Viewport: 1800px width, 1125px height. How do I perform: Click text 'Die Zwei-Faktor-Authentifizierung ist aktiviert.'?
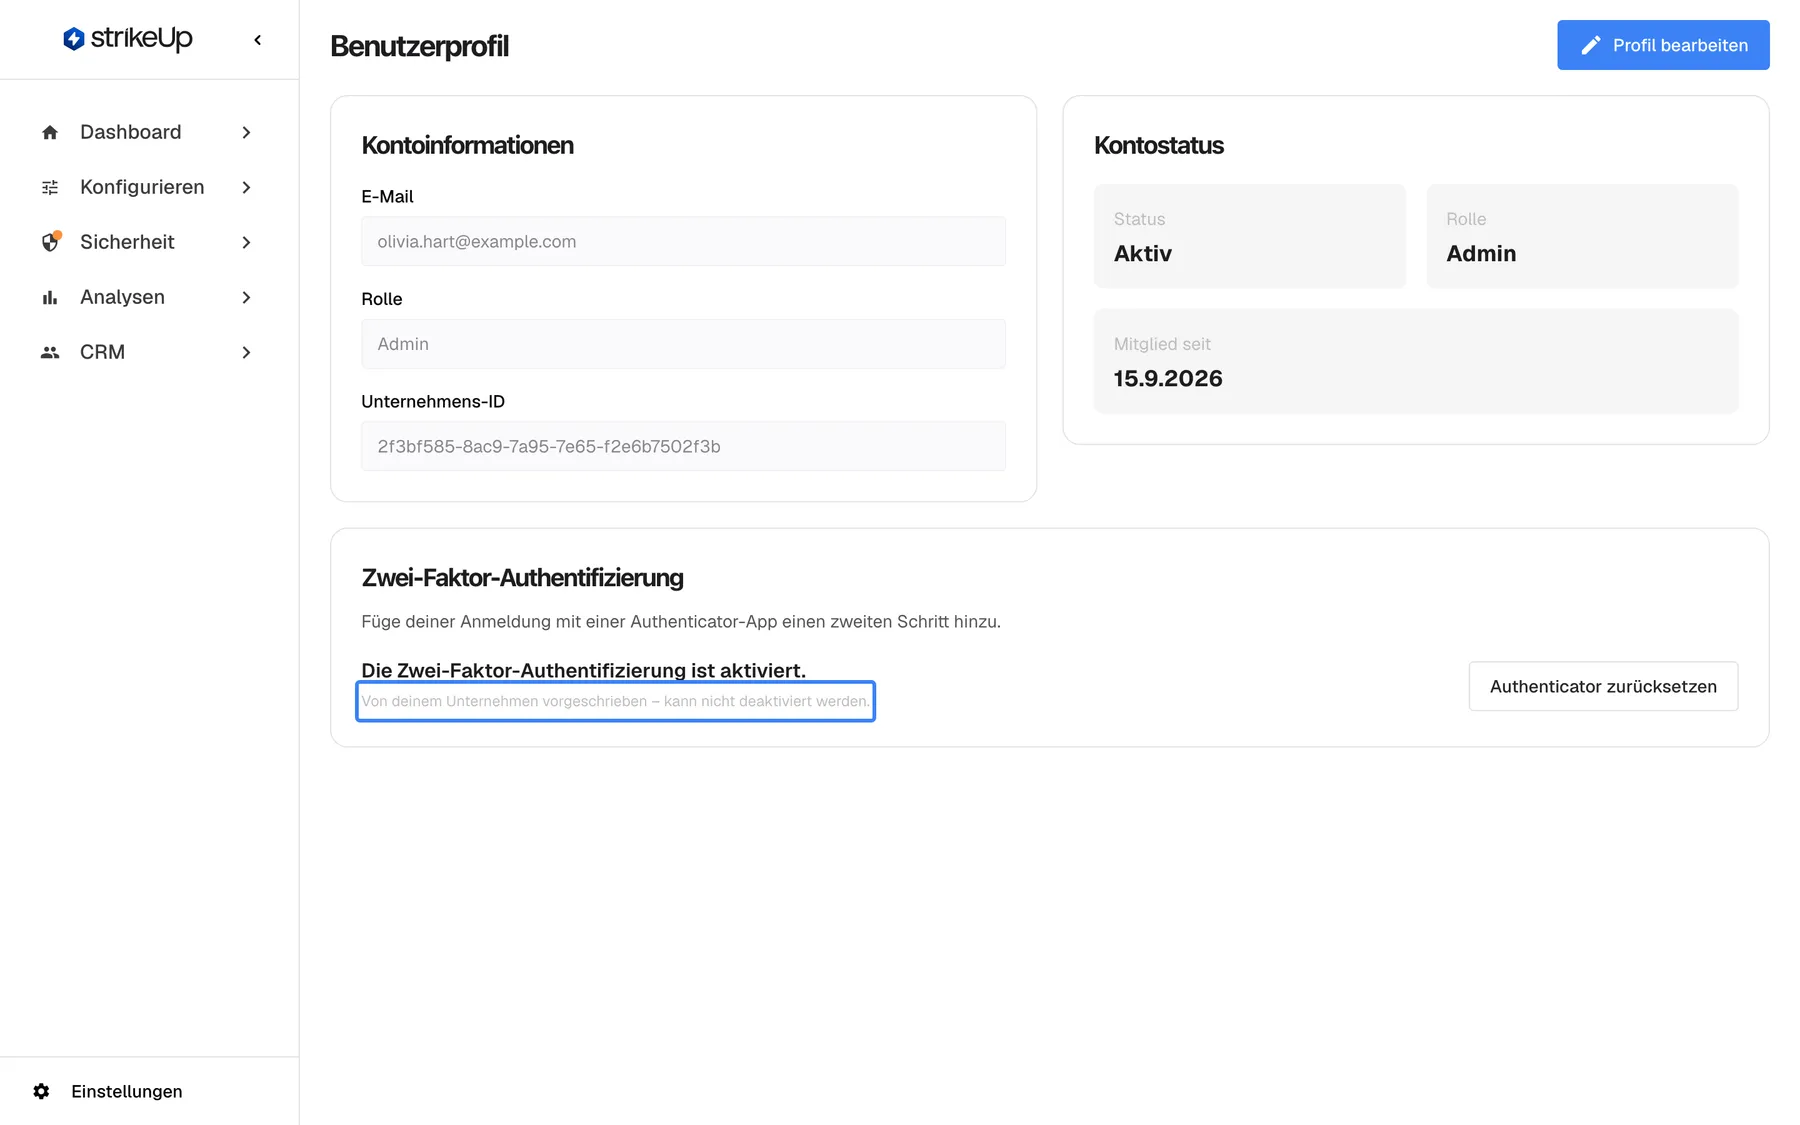tap(583, 670)
